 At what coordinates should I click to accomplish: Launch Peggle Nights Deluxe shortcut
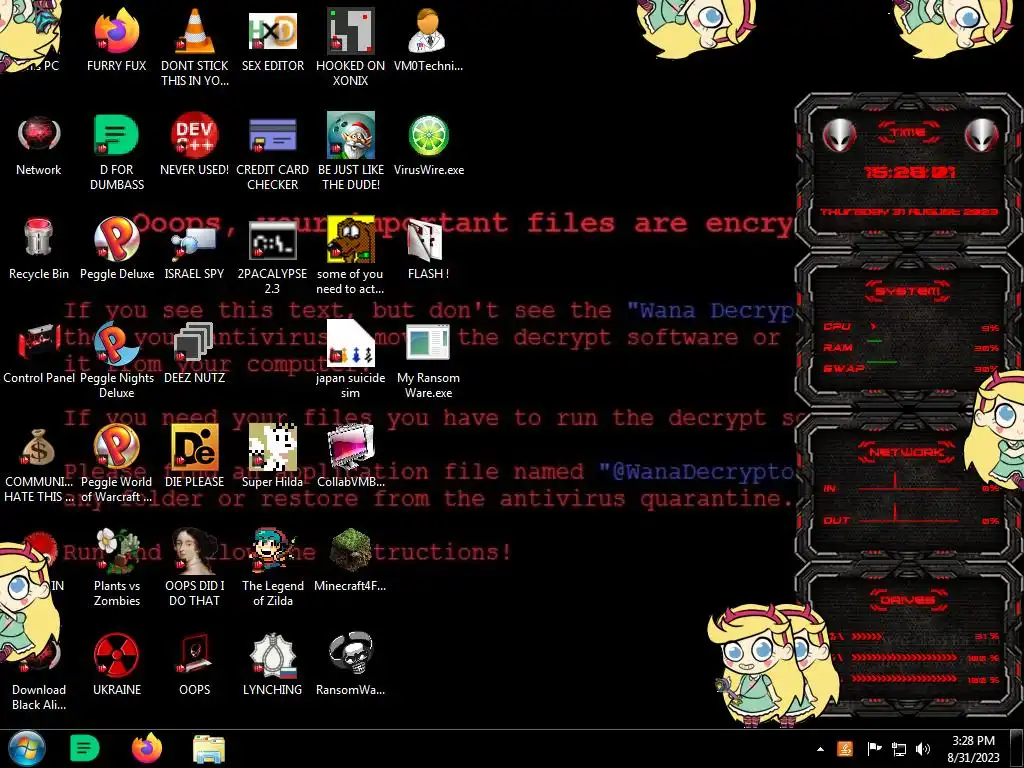(116, 342)
